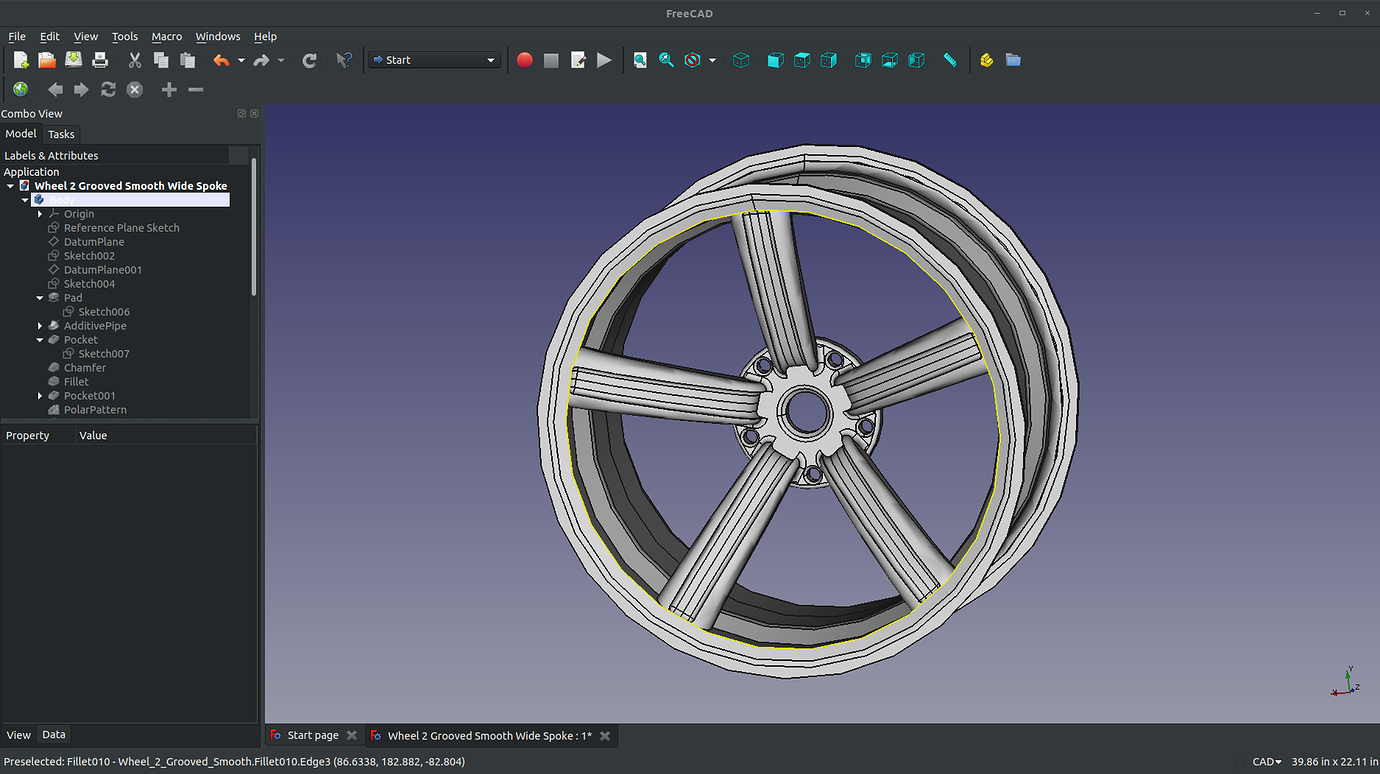
Task: Expand the AdditivePipe tree node
Action: 40,326
